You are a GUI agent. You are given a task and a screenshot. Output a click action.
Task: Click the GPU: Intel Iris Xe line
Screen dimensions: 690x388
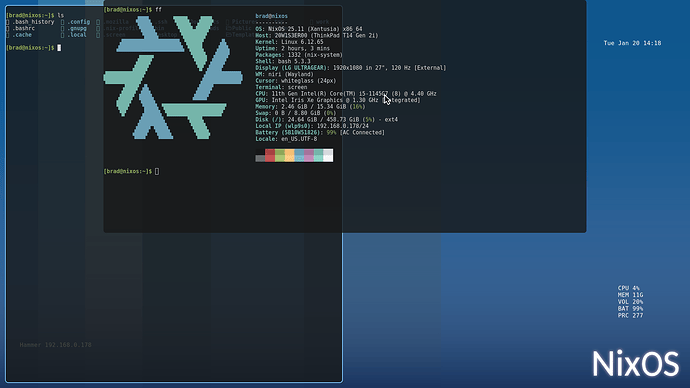pyautogui.click(x=338, y=100)
